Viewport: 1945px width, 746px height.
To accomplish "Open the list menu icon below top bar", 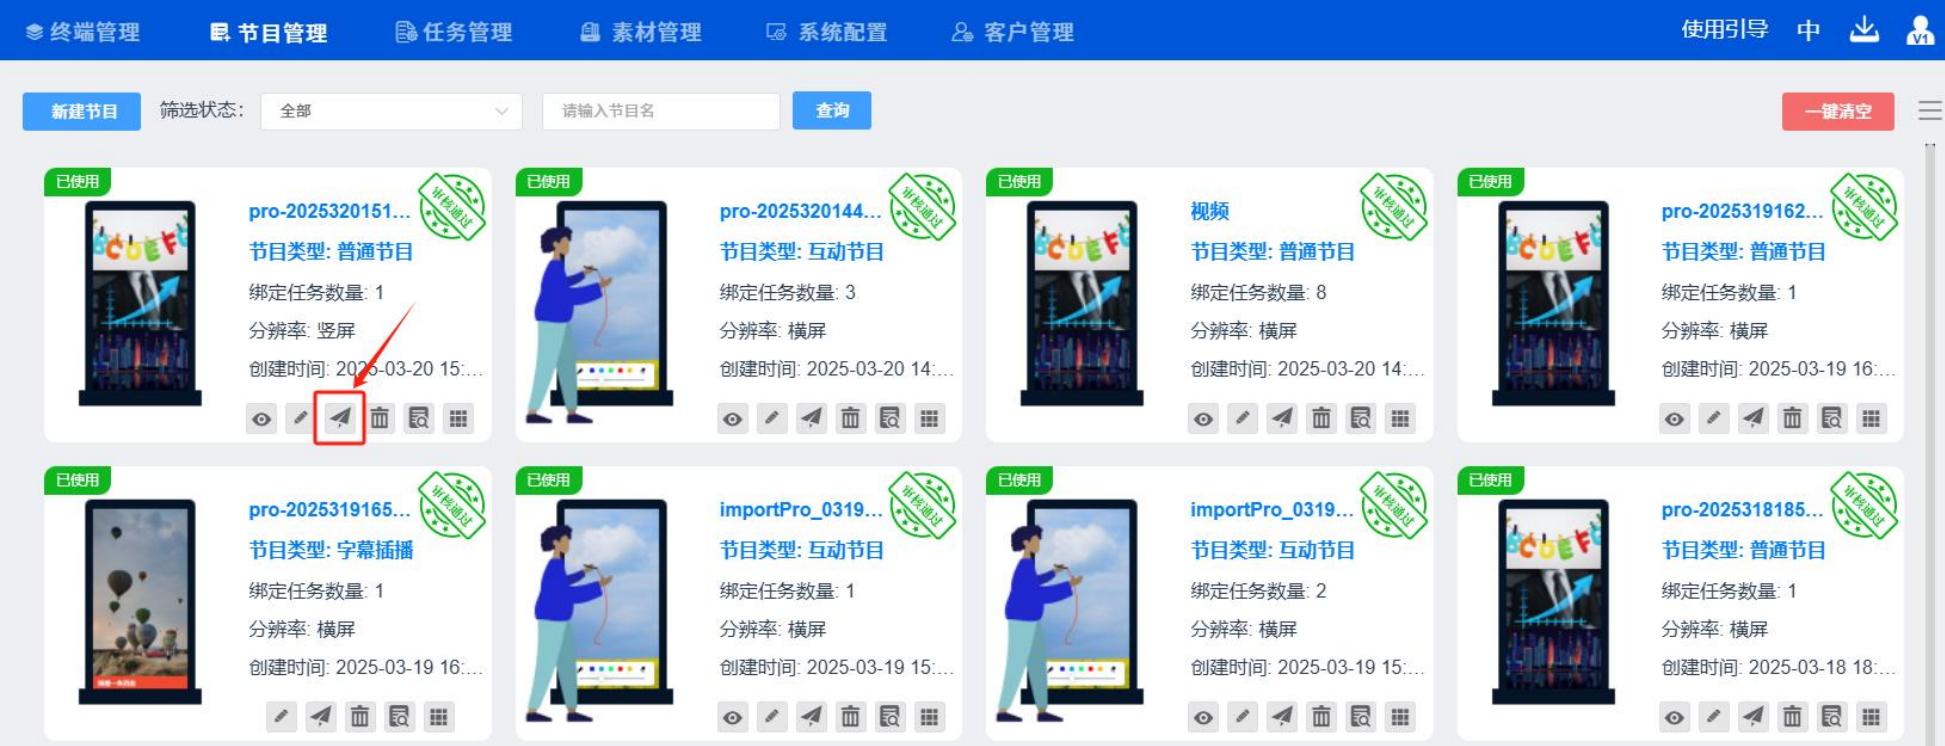I will click(1929, 111).
